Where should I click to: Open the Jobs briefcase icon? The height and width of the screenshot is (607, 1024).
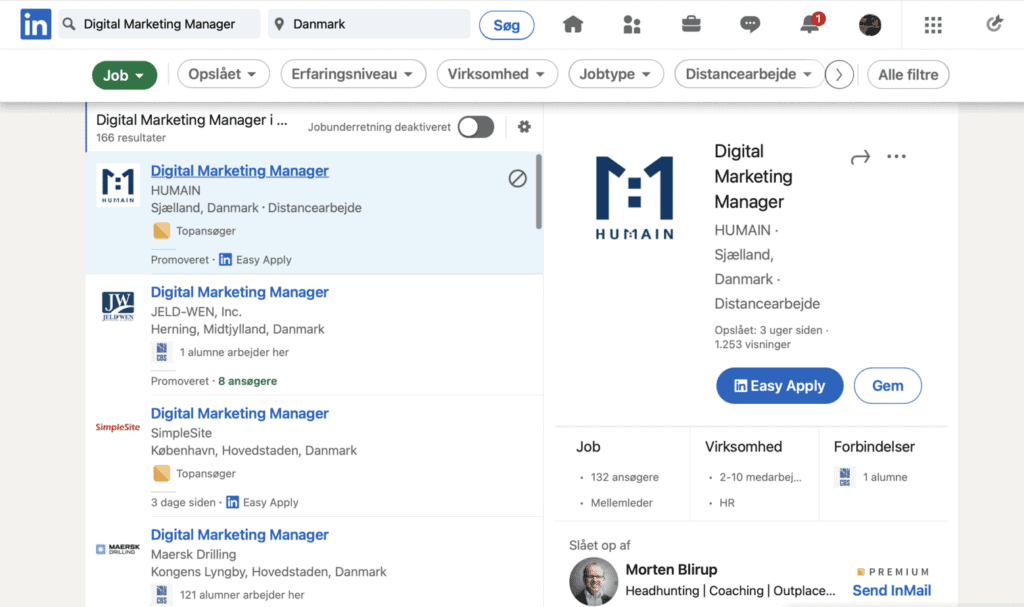point(691,24)
